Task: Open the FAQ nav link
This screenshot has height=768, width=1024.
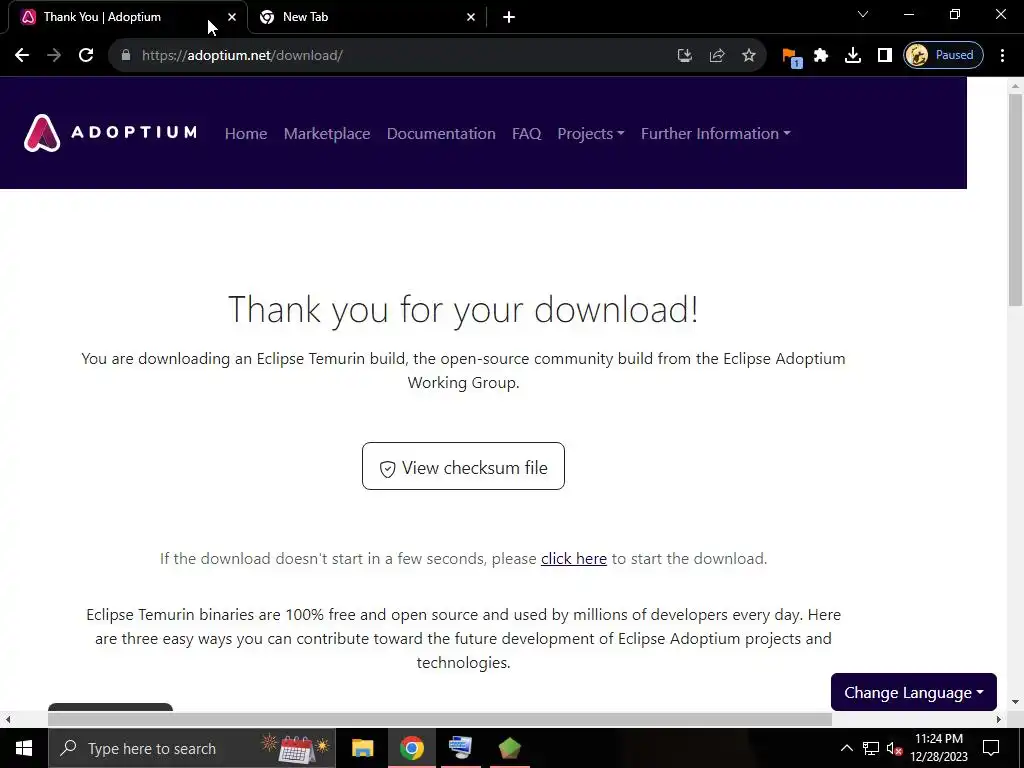Action: click(526, 133)
